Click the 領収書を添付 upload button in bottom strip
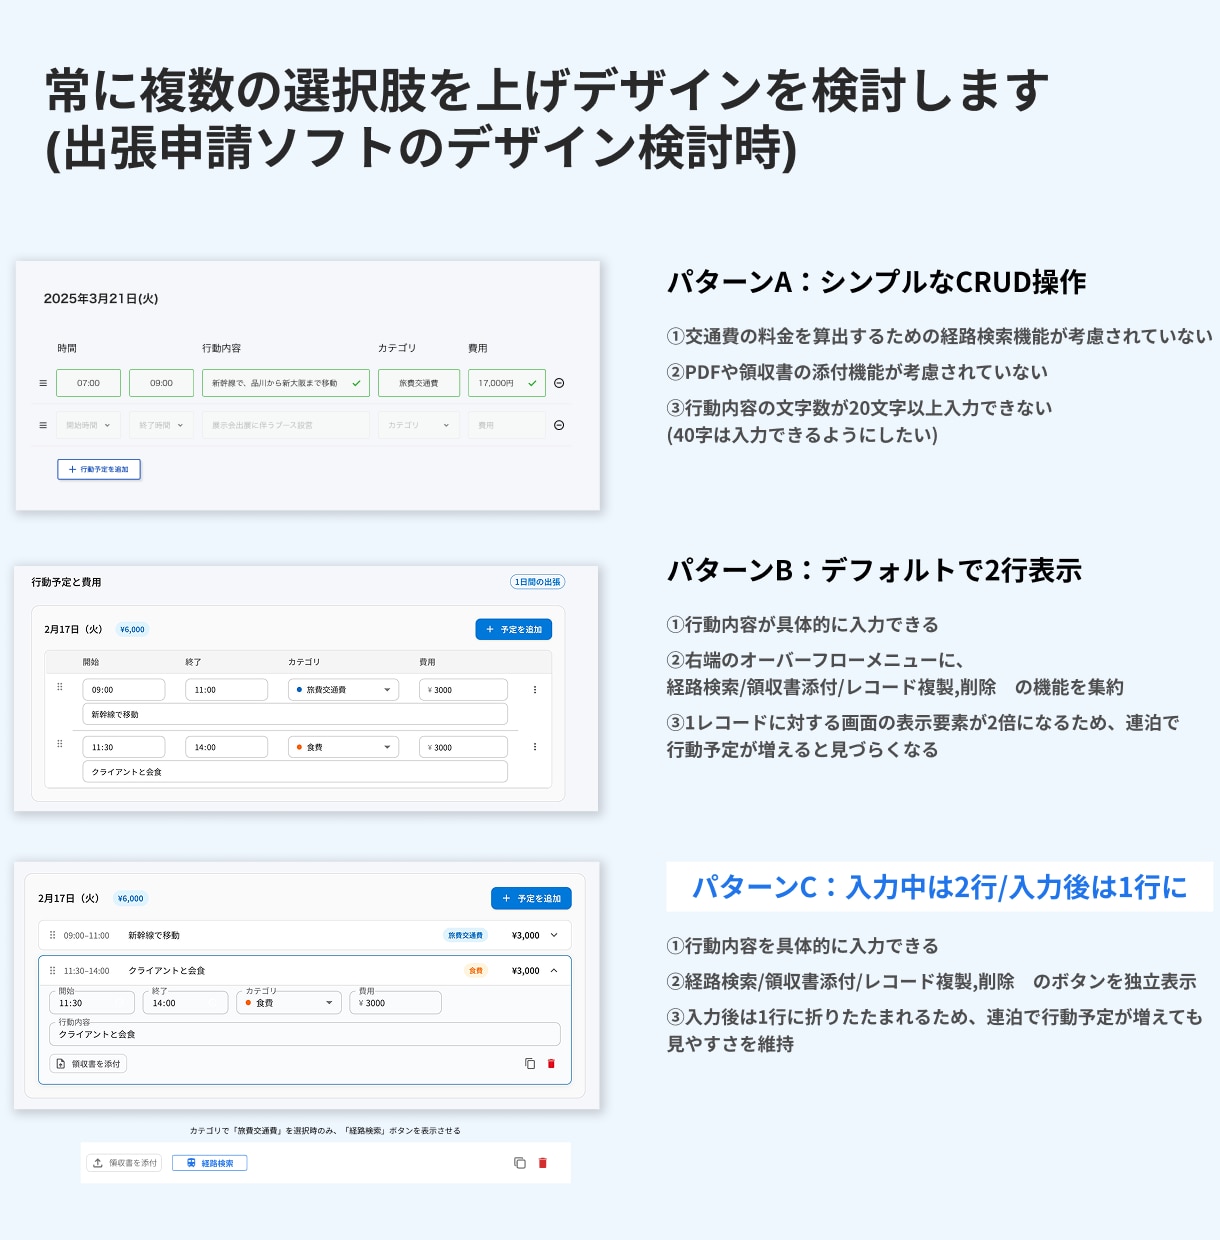 [x=124, y=1163]
